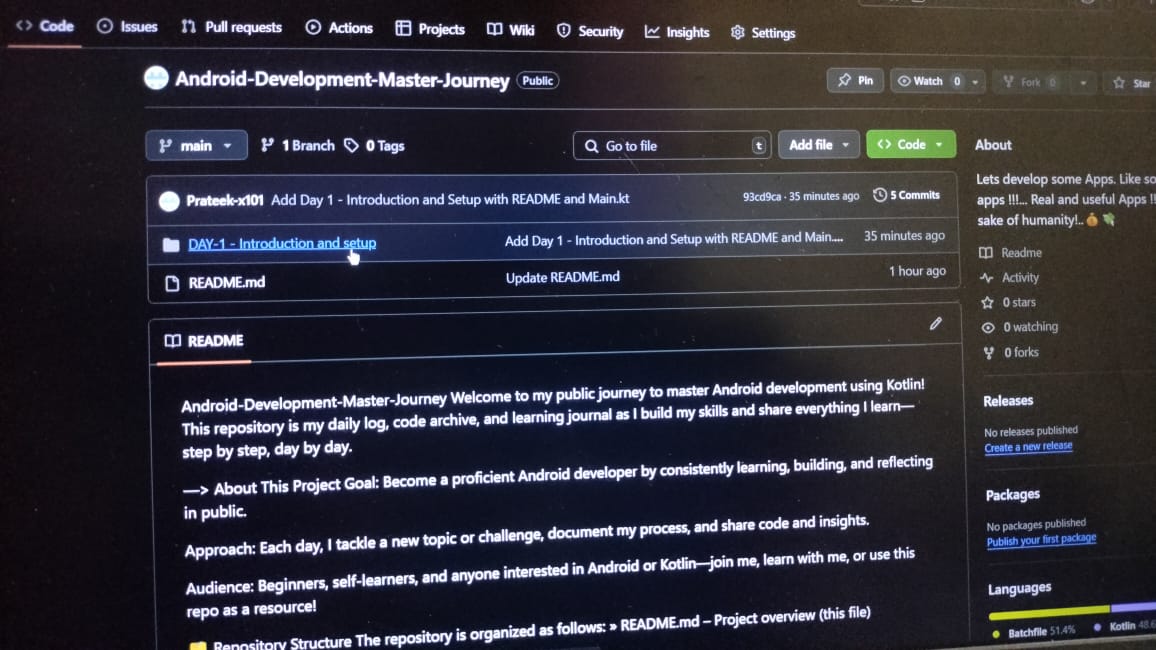Open the Security tab icon

566,31
